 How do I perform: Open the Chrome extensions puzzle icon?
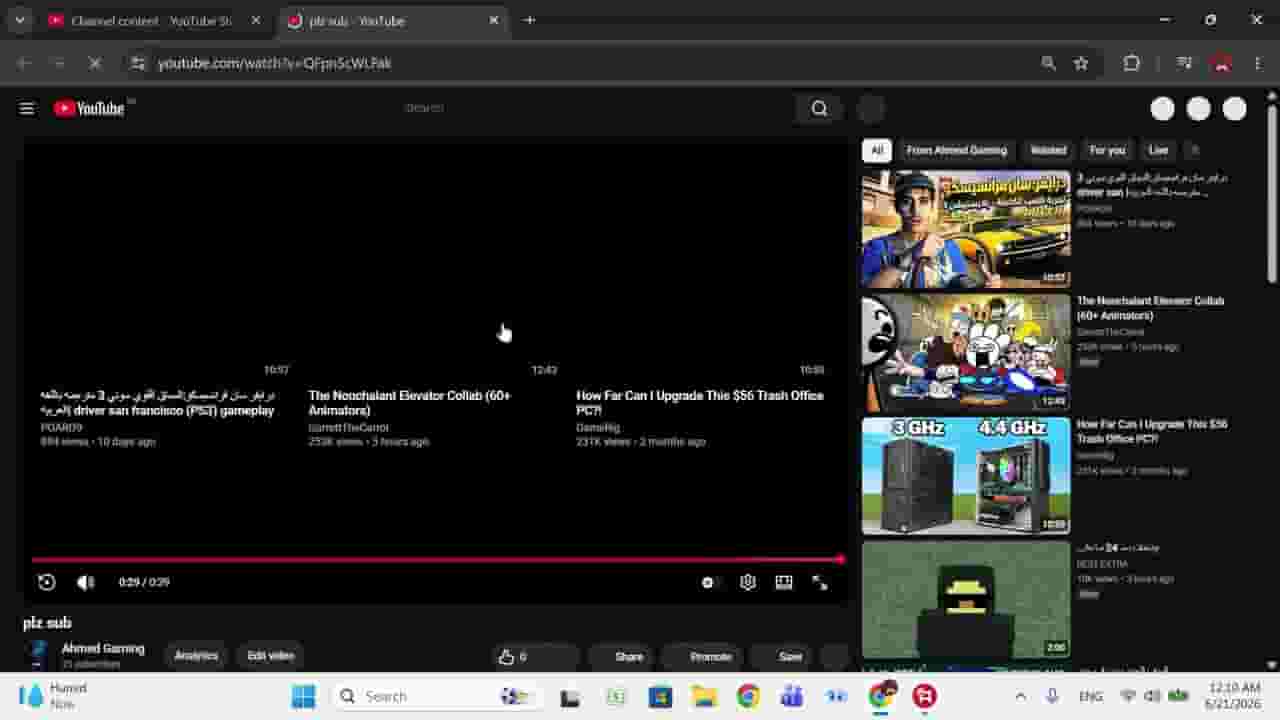coord(1132,63)
